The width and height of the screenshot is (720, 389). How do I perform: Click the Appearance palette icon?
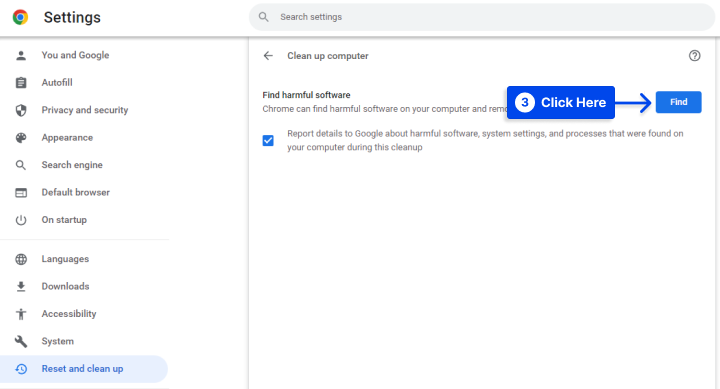tap(21, 138)
